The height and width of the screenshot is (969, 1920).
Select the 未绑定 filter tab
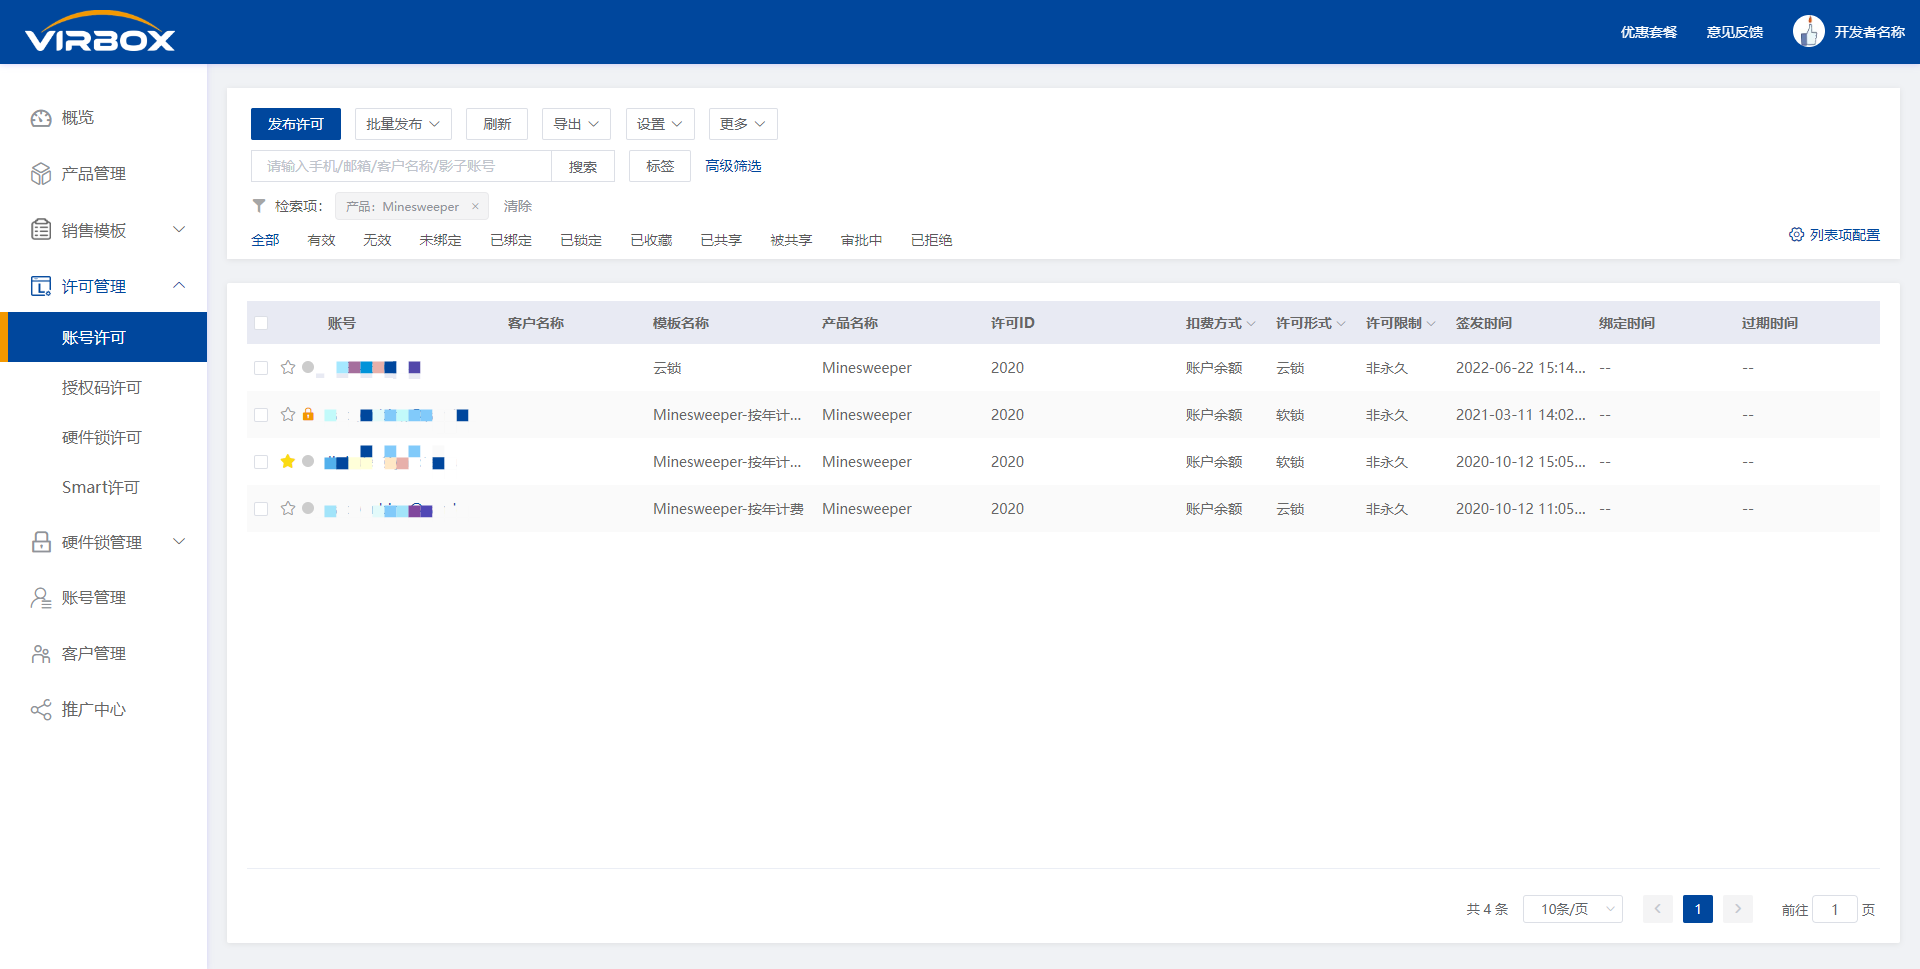pos(440,240)
